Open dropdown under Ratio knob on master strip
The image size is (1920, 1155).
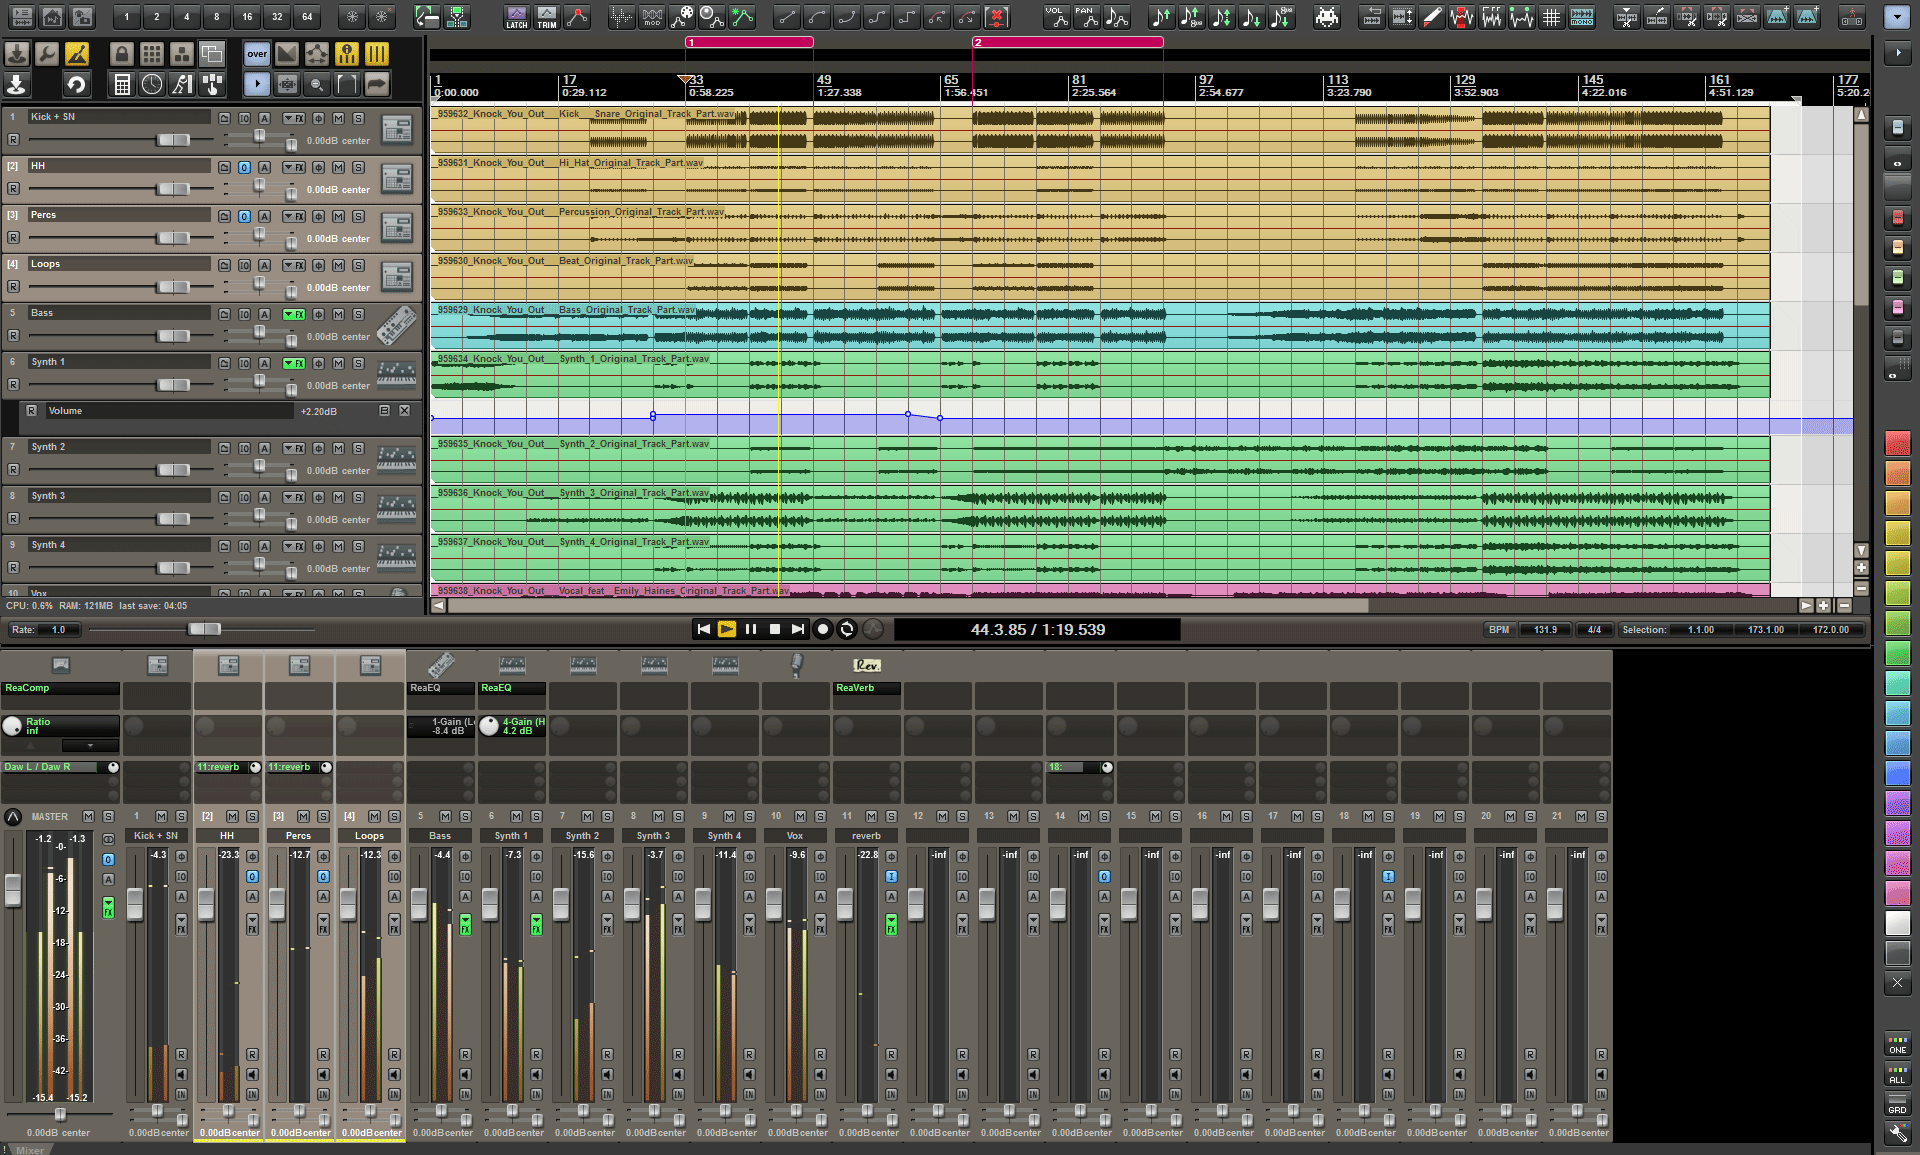[90, 745]
